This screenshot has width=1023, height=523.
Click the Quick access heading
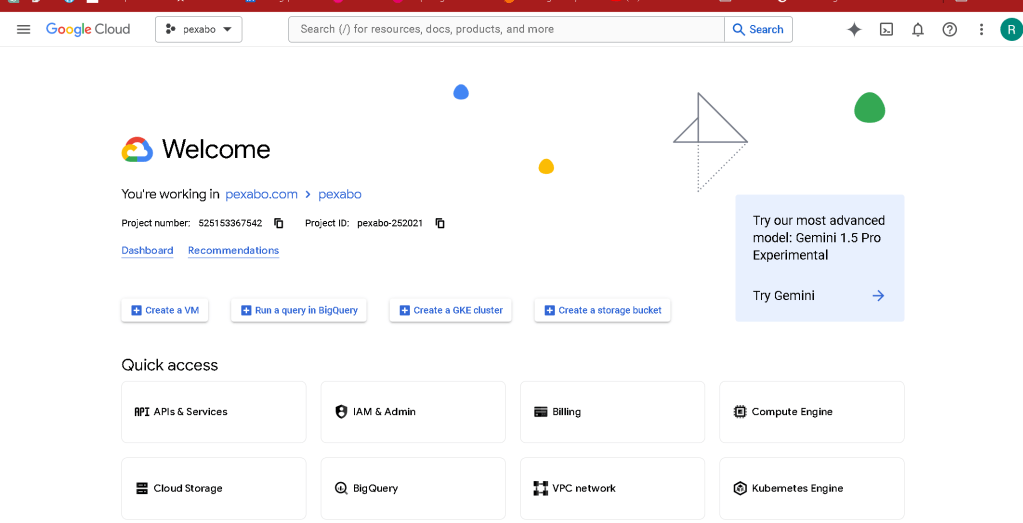[170, 365]
